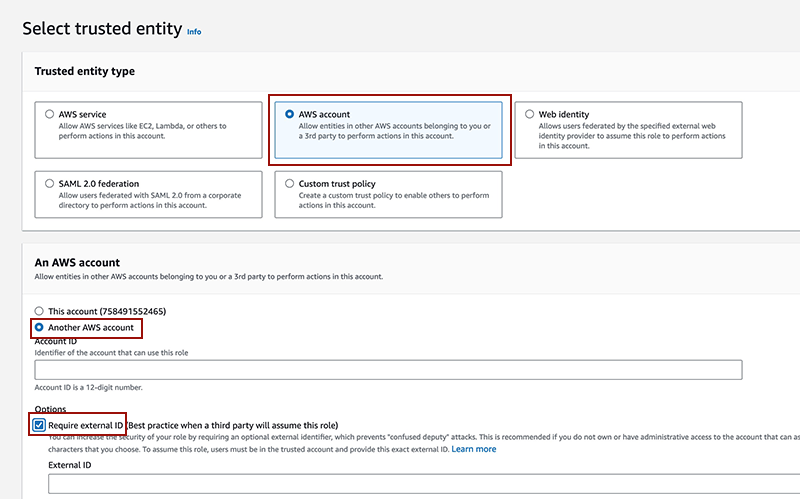Pick the SAML 2.0 federation radio button
This screenshot has width=800, height=499.
point(50,185)
